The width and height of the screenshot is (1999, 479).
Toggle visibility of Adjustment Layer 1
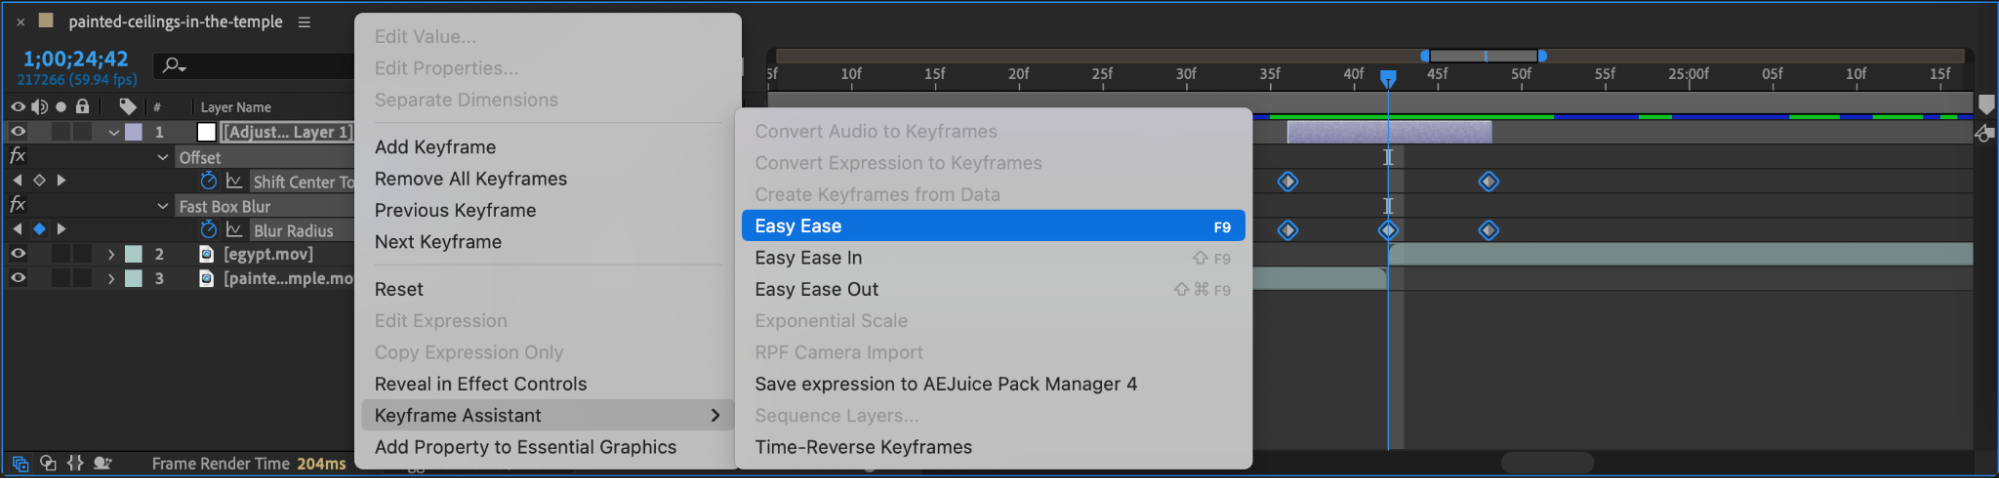coord(17,131)
